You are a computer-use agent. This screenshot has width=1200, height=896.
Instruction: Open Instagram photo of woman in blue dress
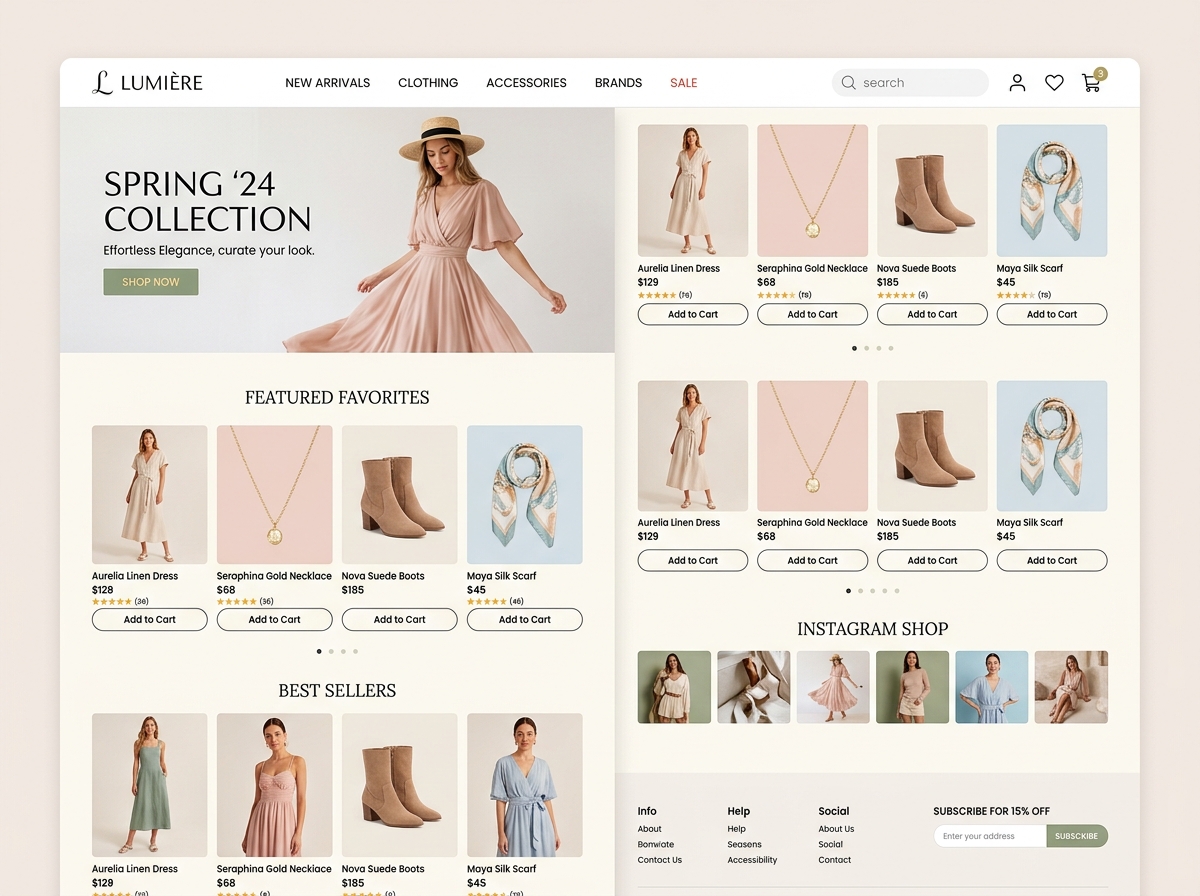click(x=992, y=687)
